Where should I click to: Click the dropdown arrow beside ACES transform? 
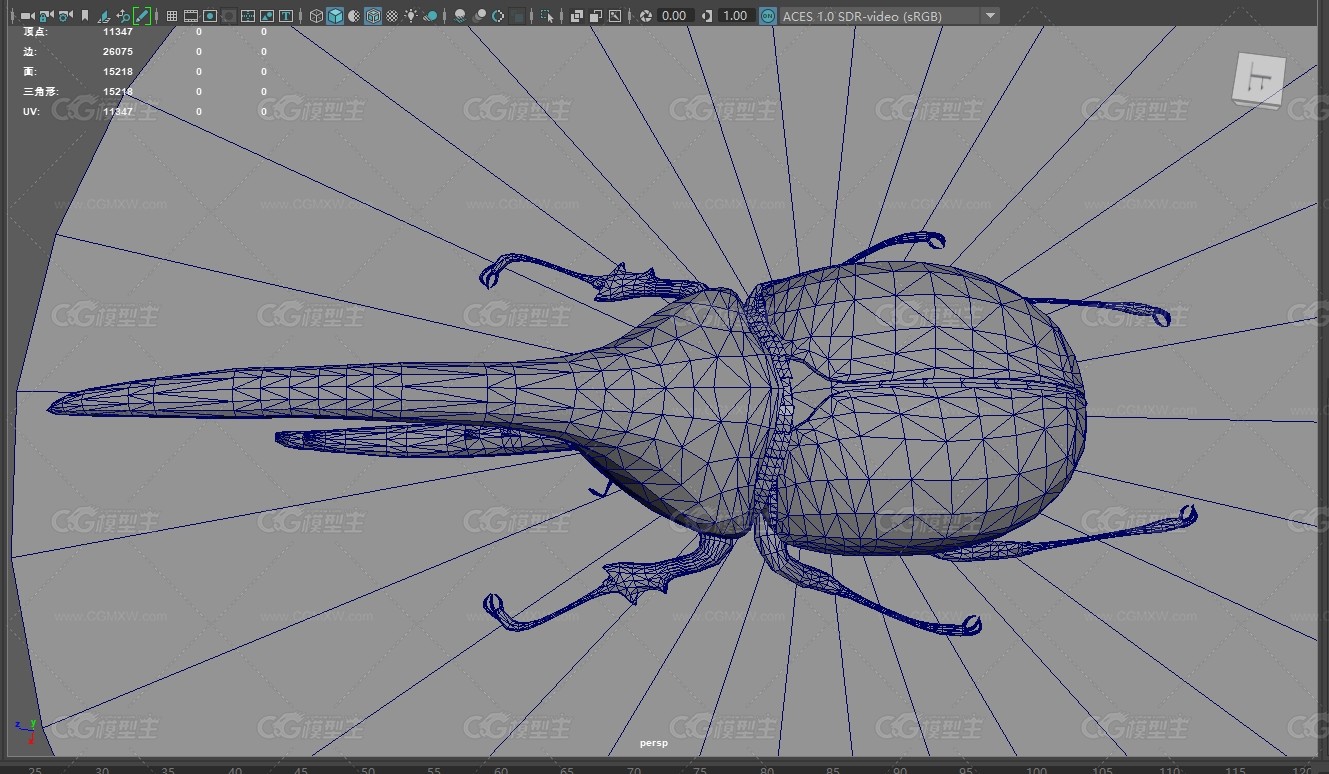tap(990, 16)
